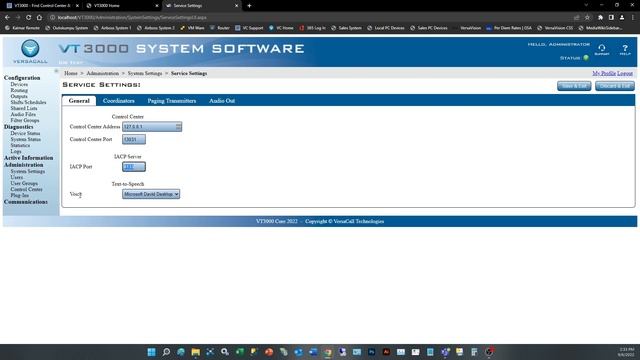640x360 pixels.
Task: Open Filter Groups in the sidebar
Action: click(x=25, y=120)
